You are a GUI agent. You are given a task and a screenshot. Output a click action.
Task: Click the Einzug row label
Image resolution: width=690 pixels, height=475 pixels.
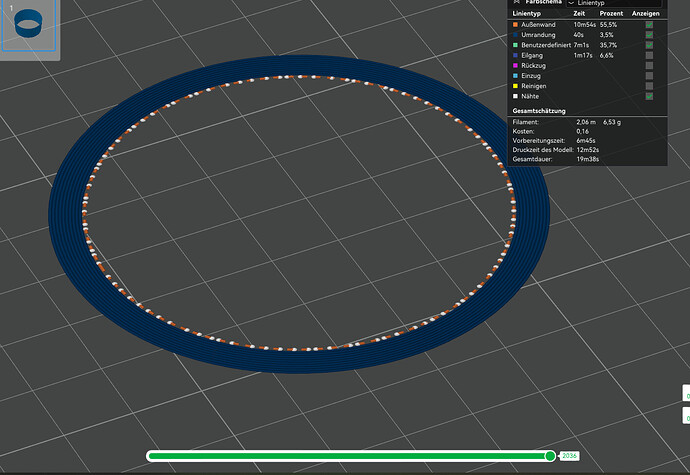[531, 76]
